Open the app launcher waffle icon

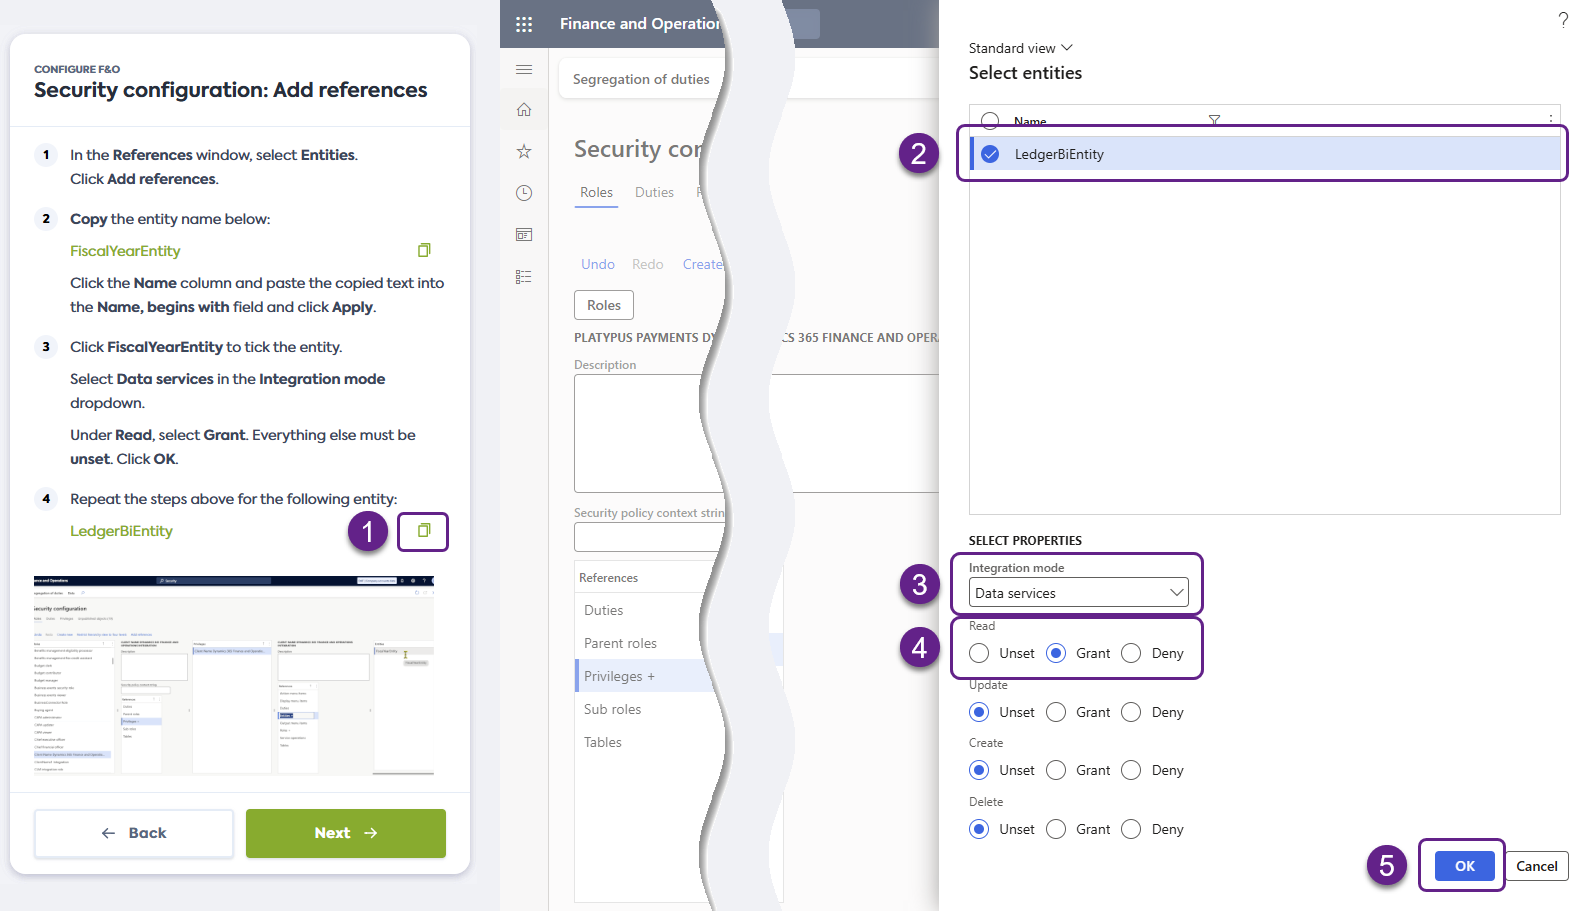[x=524, y=24]
